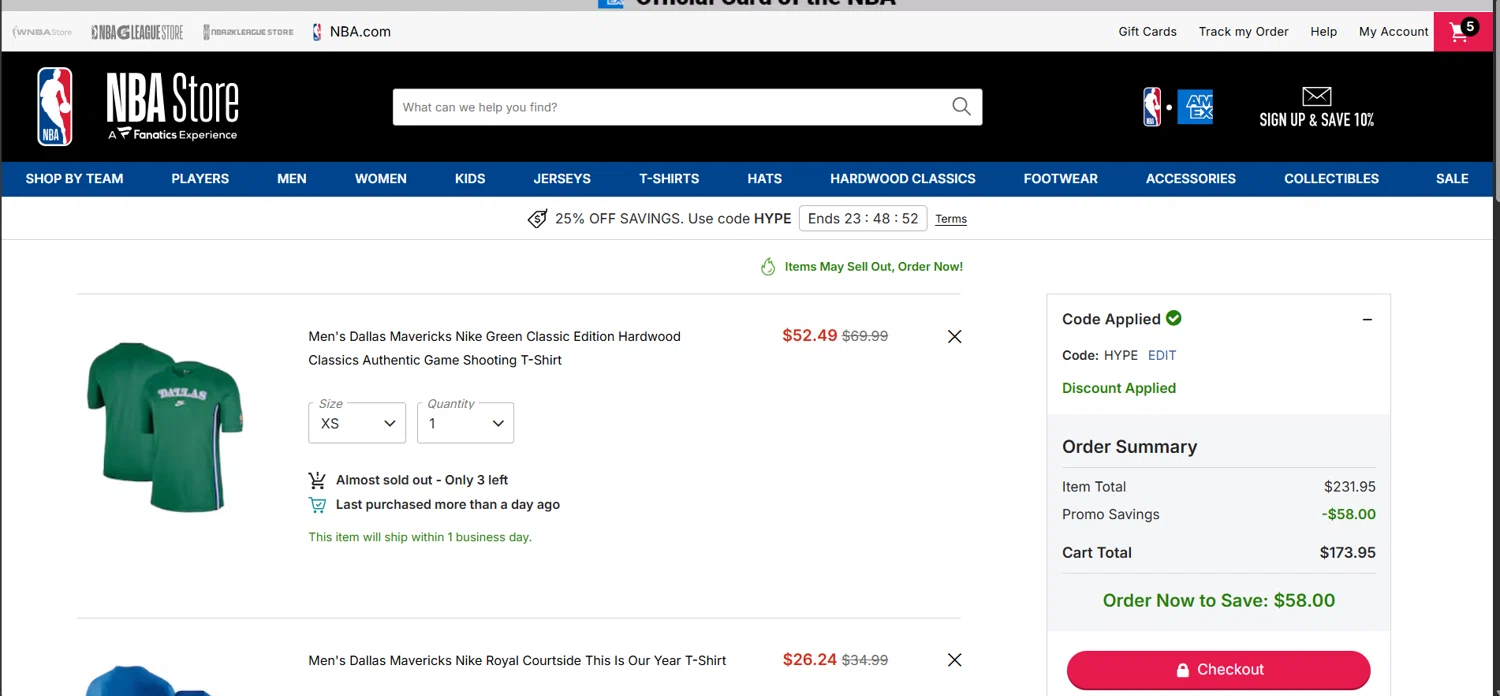This screenshot has width=1500, height=696.
Task: Open the T-Shirts menu
Action: pyautogui.click(x=669, y=179)
